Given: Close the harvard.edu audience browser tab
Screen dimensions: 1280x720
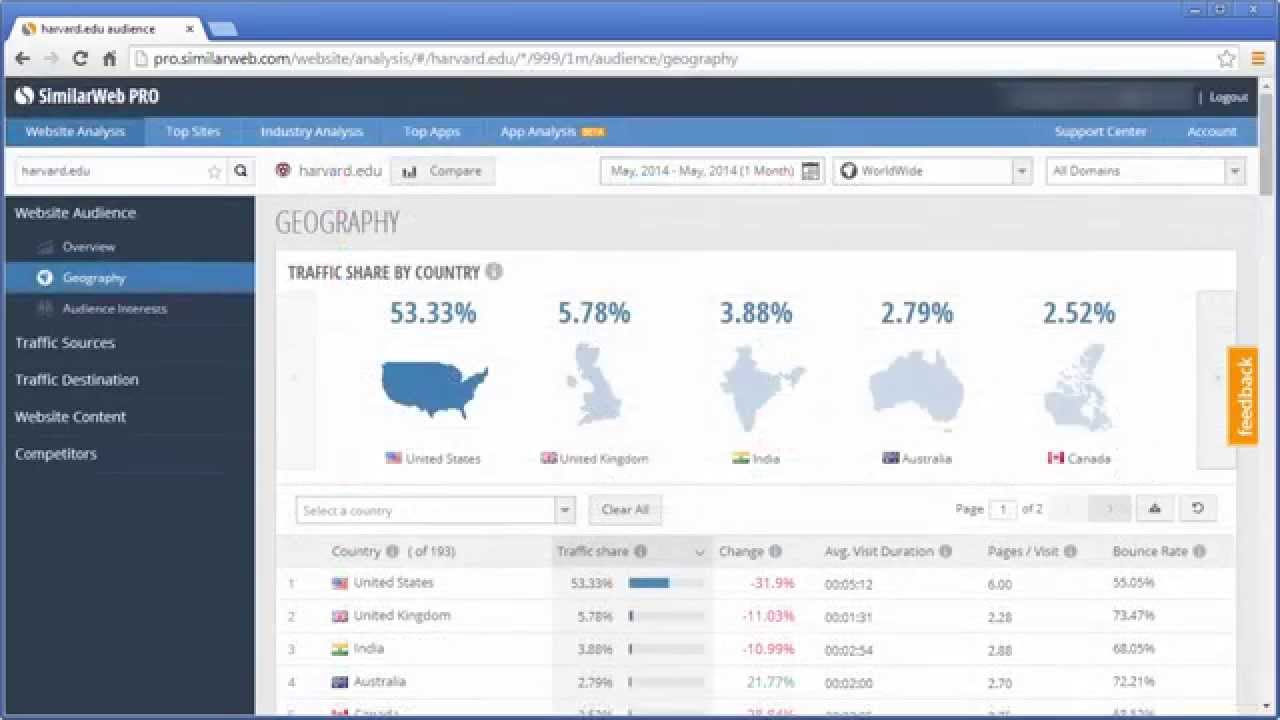Looking at the screenshot, I should pyautogui.click(x=190, y=29).
